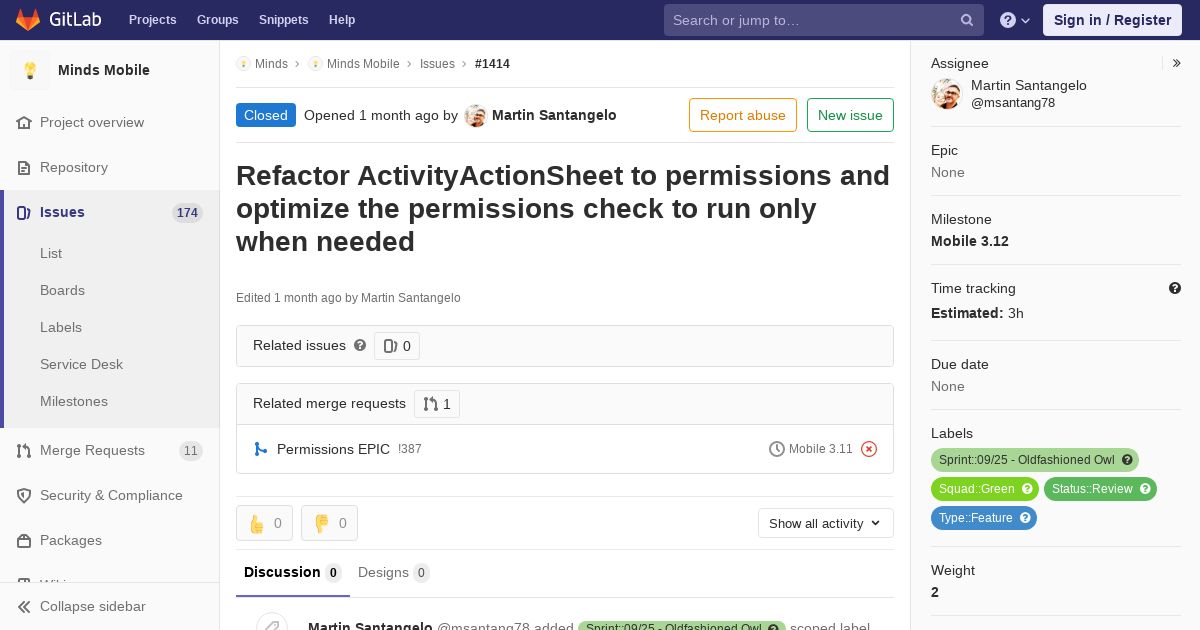Click the thumbs up reaction

(x=264, y=523)
